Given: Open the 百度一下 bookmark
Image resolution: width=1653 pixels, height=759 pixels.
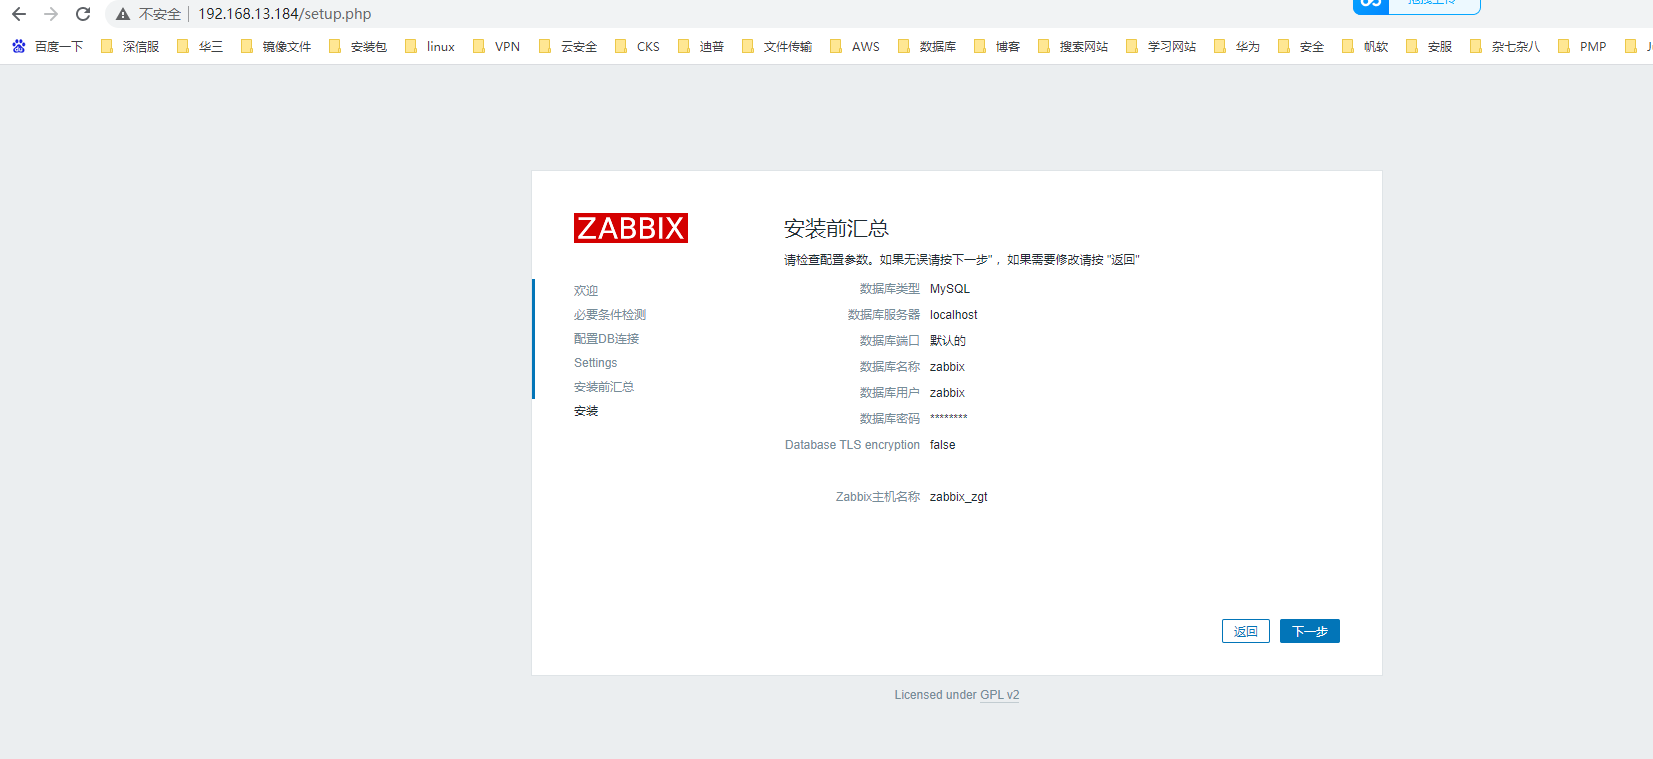Looking at the screenshot, I should click(48, 46).
